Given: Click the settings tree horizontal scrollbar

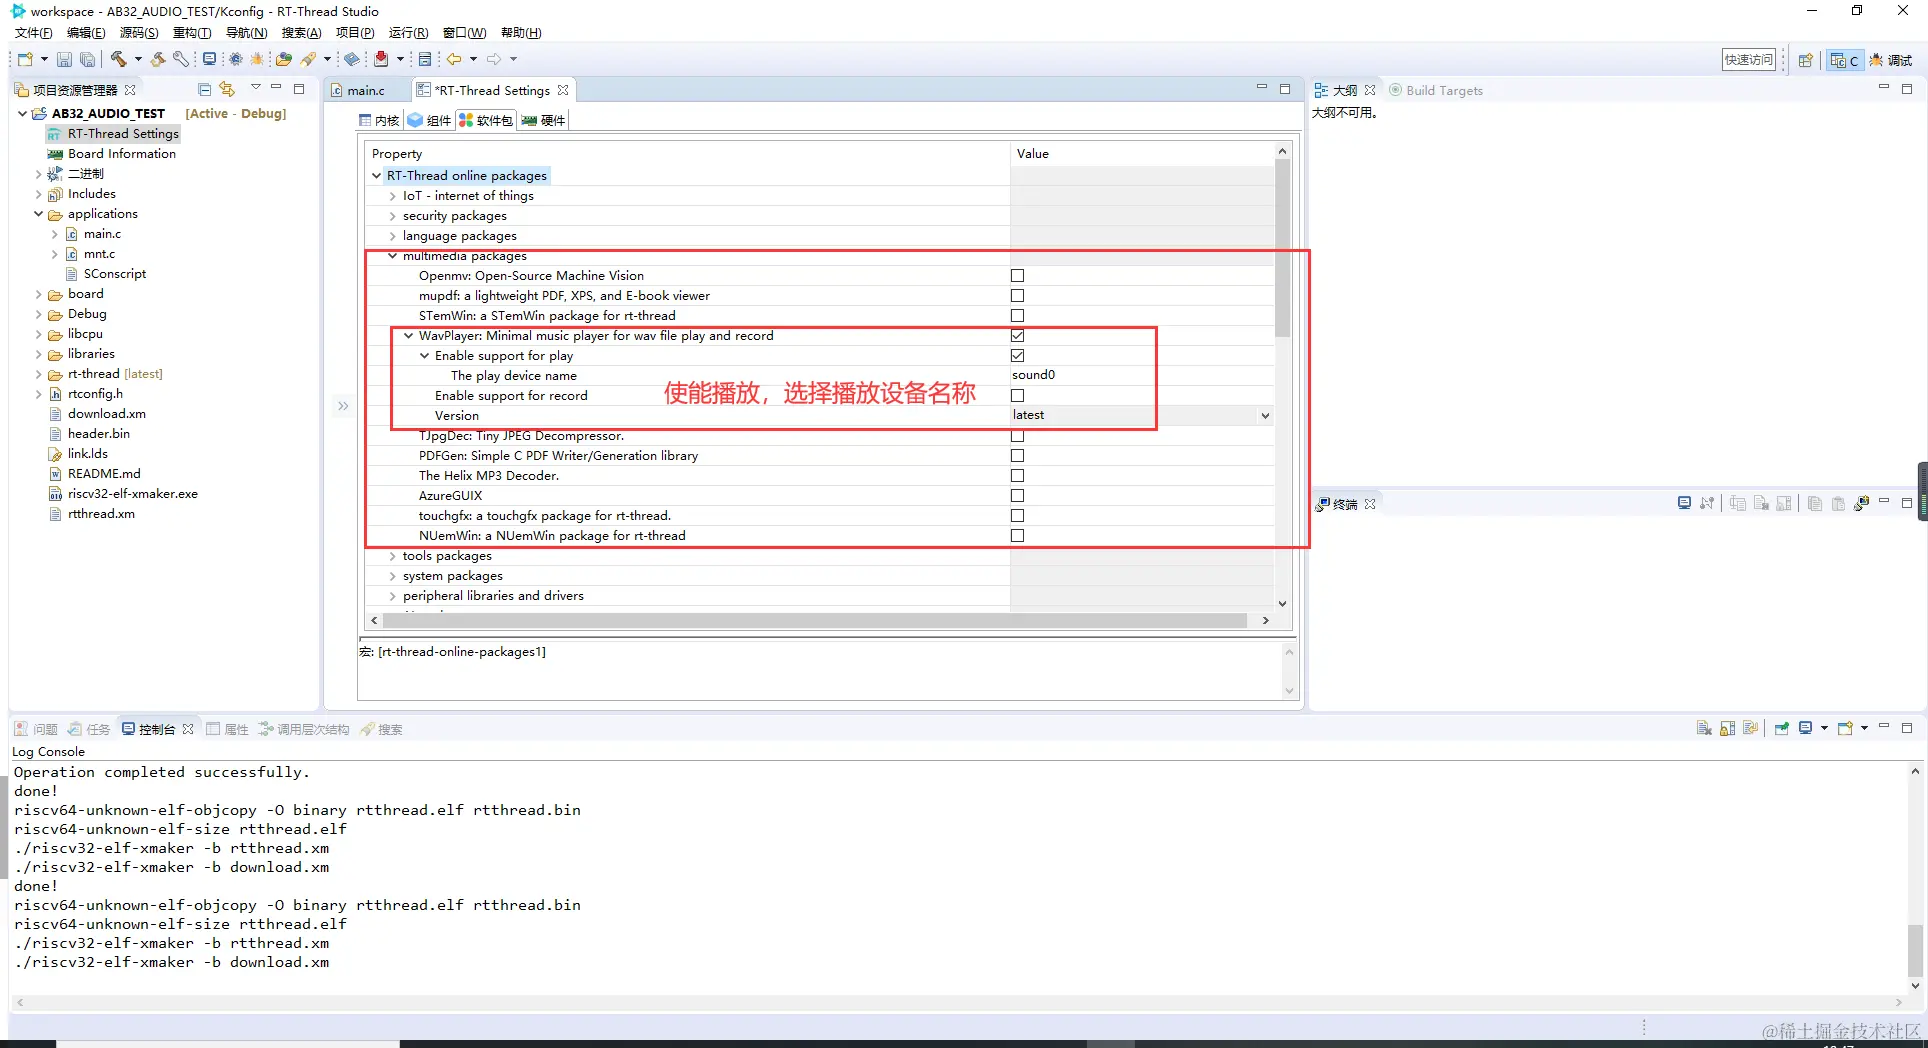Looking at the screenshot, I should pyautogui.click(x=815, y=620).
